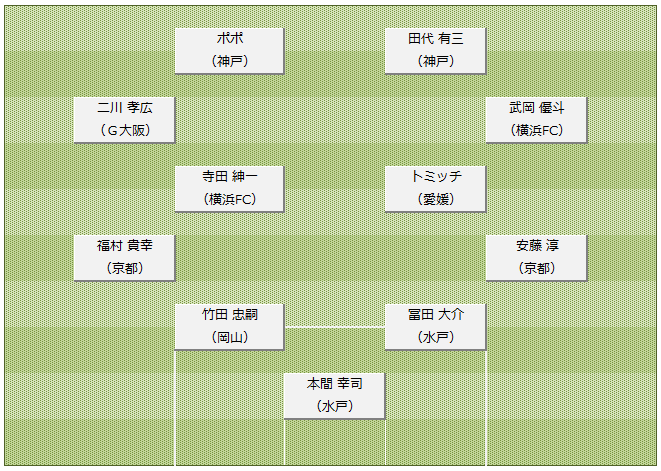Click the name text ポポ
This screenshot has width=661, height=471.
tap(230, 38)
